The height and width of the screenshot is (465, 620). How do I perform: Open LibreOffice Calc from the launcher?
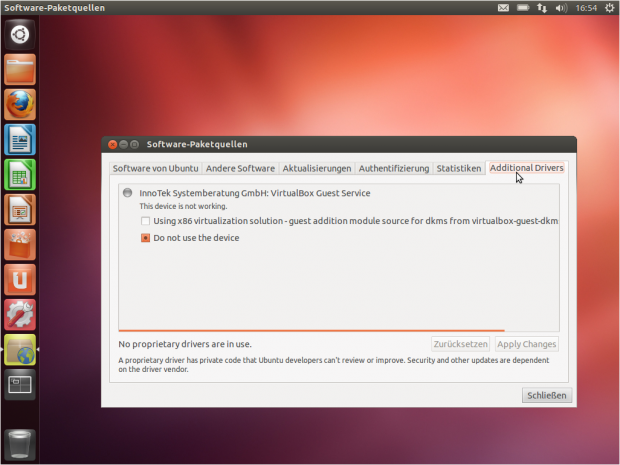click(20, 175)
